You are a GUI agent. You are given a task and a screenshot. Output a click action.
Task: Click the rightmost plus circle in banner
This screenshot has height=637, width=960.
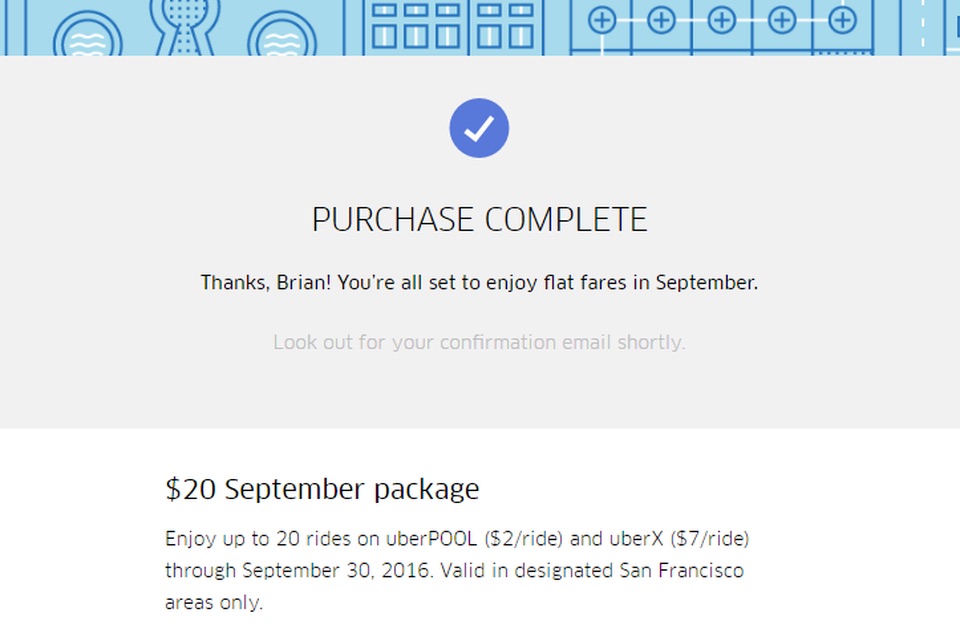[843, 19]
